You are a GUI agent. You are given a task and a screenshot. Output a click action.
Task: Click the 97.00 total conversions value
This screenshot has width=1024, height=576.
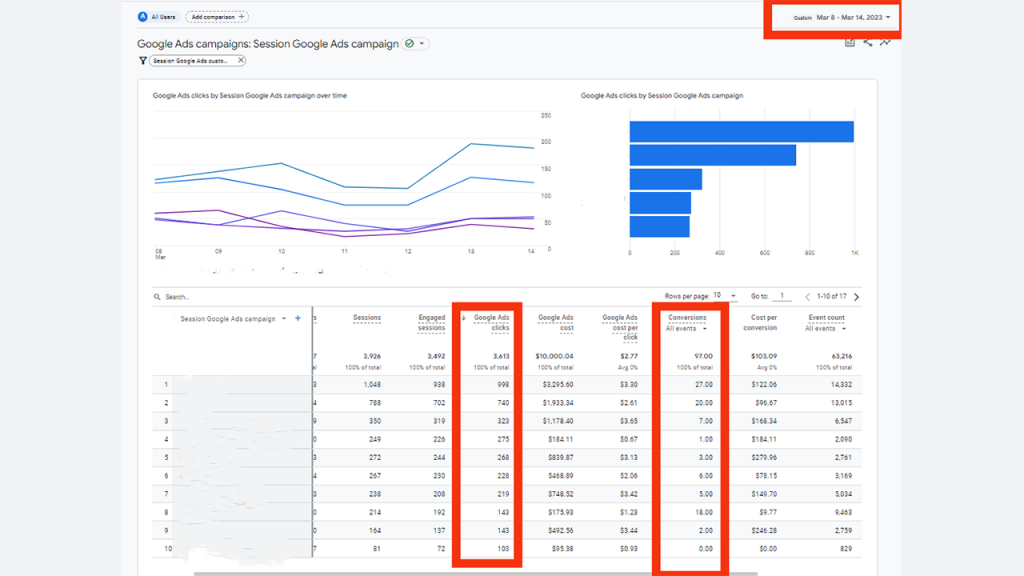(703, 357)
